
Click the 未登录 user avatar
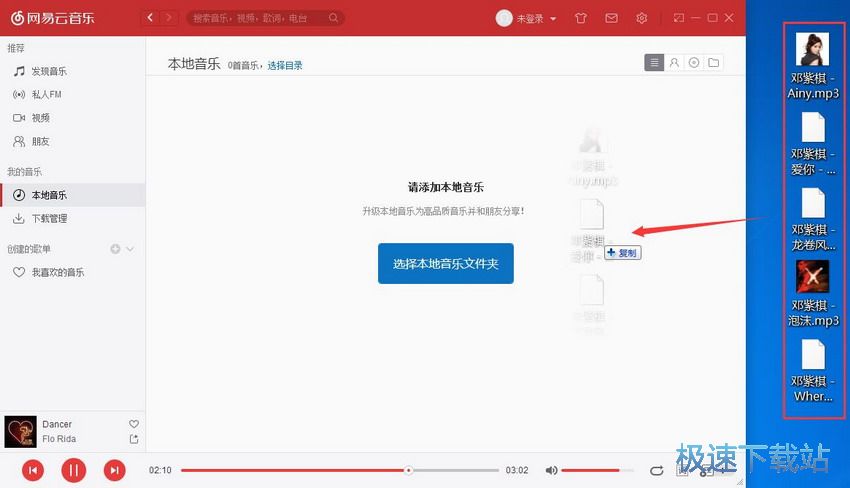504,18
